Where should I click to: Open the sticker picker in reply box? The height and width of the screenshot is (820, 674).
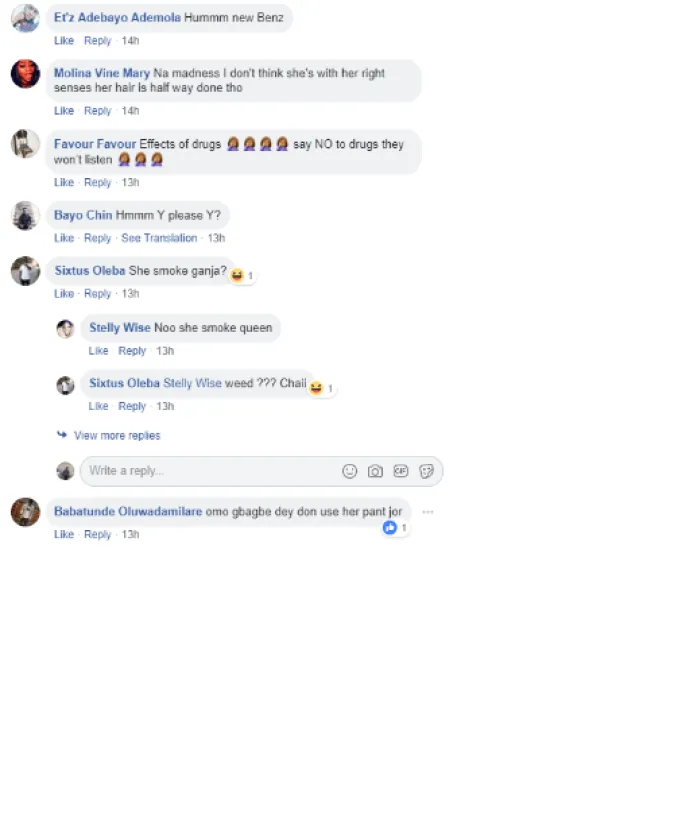pyautogui.click(x=426, y=471)
